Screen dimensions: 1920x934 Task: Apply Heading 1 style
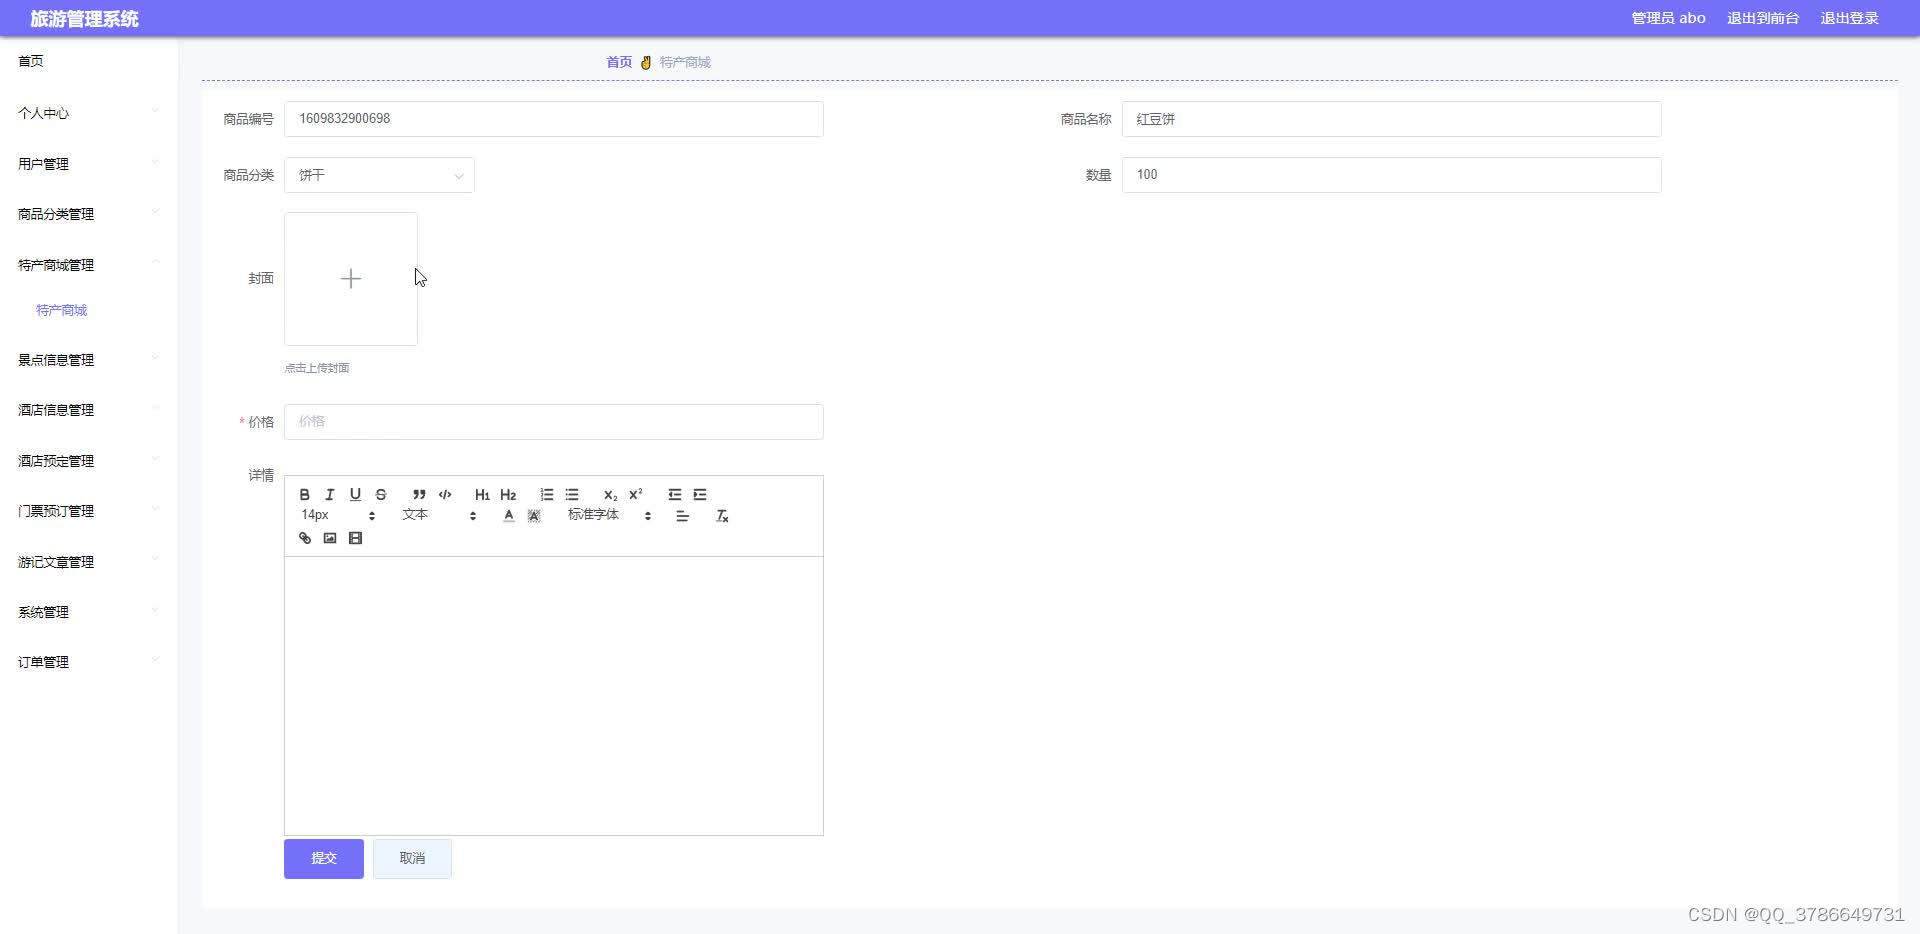click(x=482, y=495)
